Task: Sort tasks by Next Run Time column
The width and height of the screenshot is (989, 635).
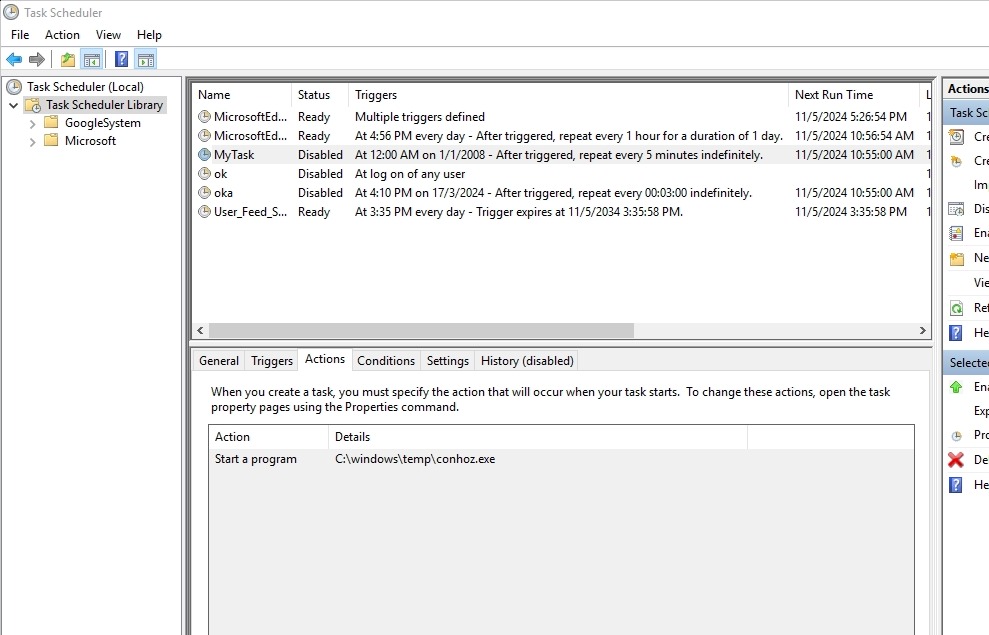Action: (x=834, y=95)
